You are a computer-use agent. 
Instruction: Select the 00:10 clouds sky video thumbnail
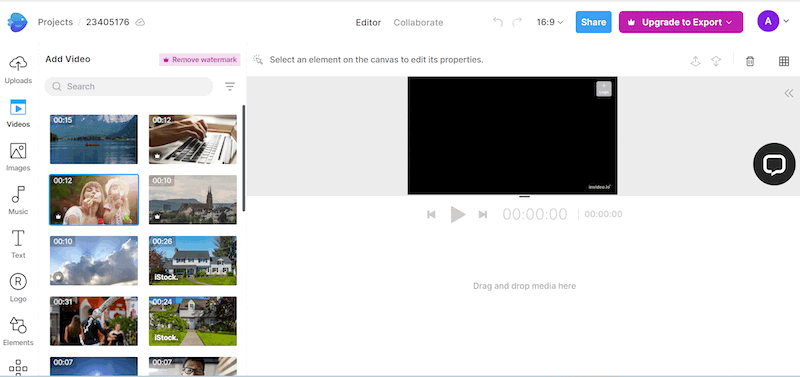tap(94, 260)
